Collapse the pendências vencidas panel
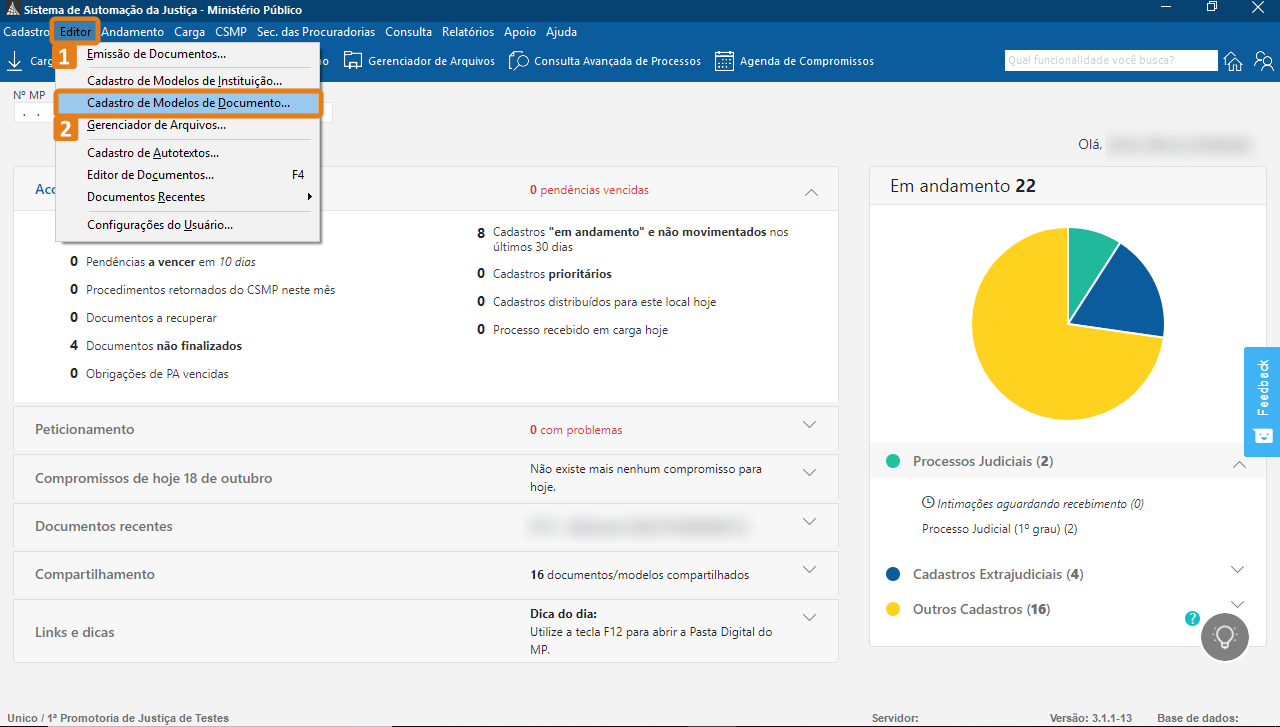1280x727 pixels. [x=811, y=191]
